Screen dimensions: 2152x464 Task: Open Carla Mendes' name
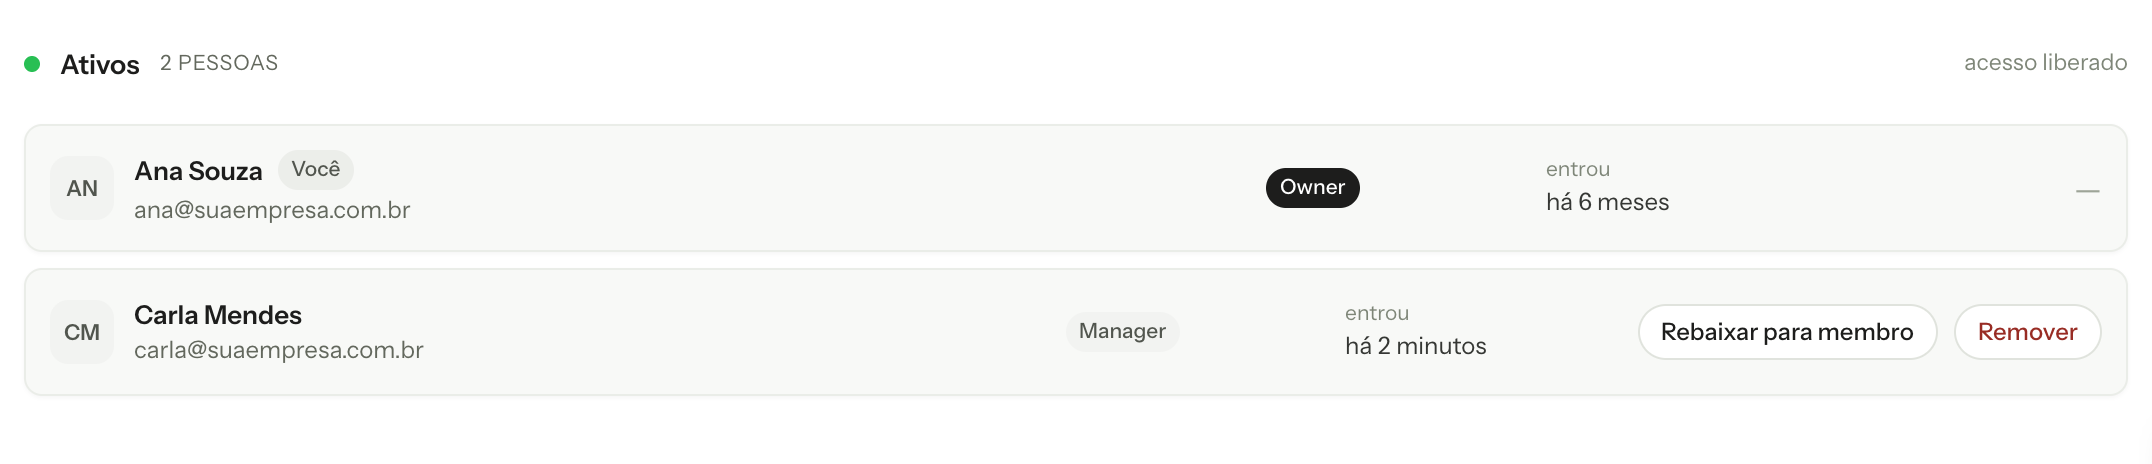218,315
